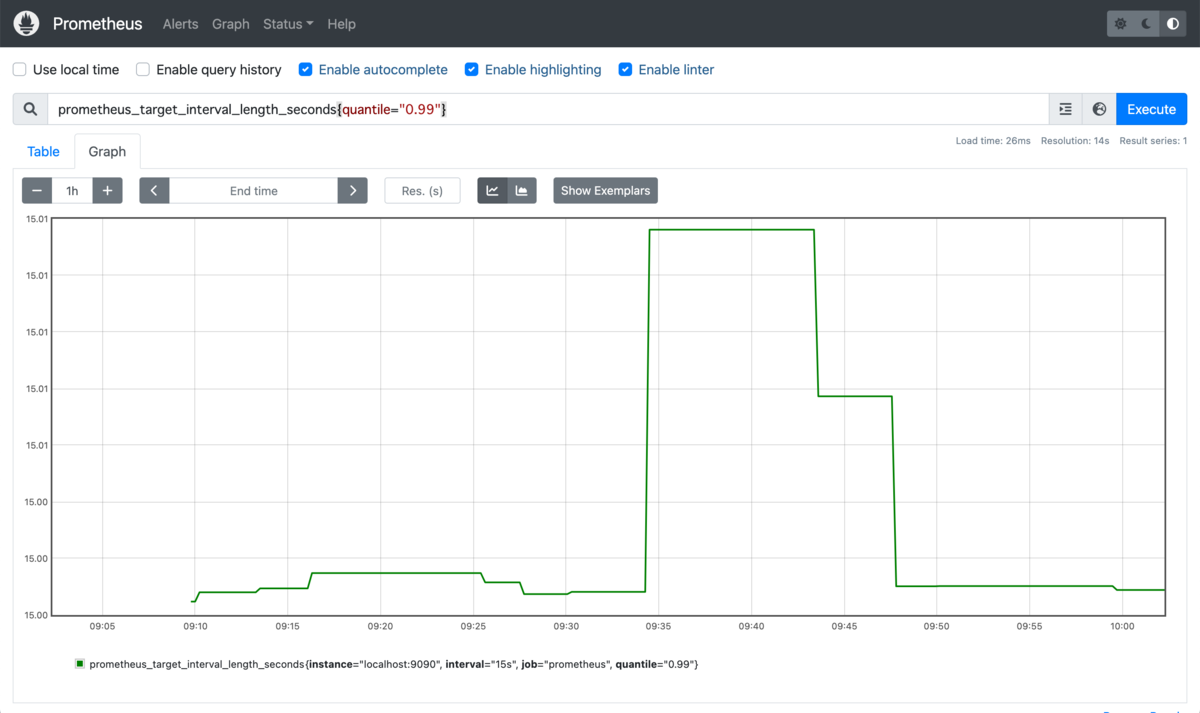Viewport: 1200px width, 713px height.
Task: Click the Res. (s) resolution field
Action: pyautogui.click(x=422, y=190)
